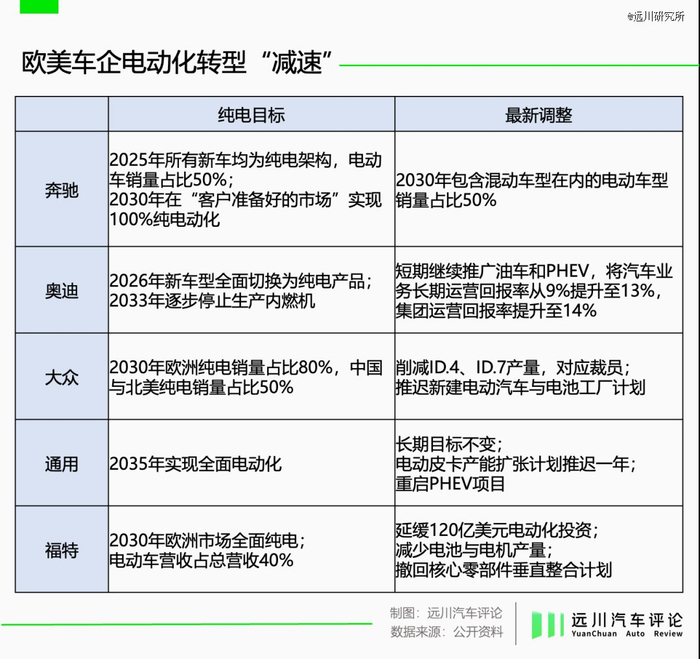
Task: Click the credit line 制图：远川汽车评论
Action: click(x=446, y=613)
